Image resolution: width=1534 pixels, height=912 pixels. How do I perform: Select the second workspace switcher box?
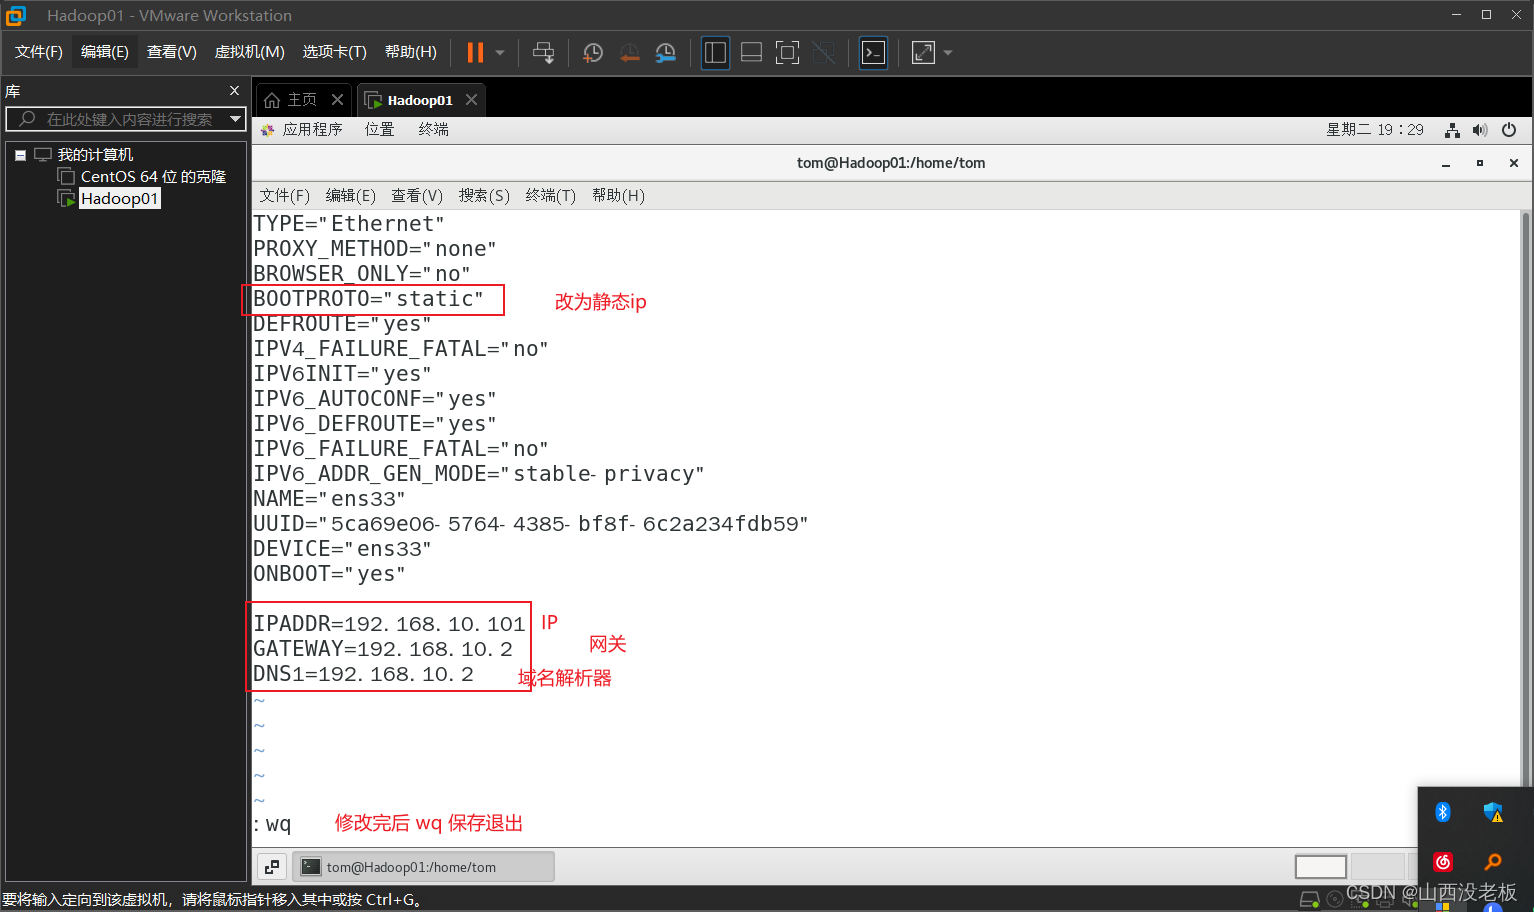1378,866
